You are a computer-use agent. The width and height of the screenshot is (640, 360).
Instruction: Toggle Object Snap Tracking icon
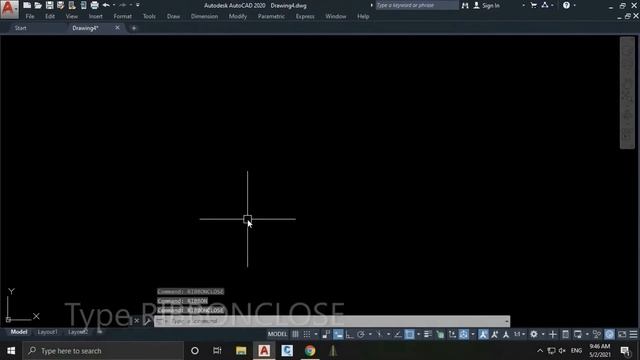(x=398, y=334)
